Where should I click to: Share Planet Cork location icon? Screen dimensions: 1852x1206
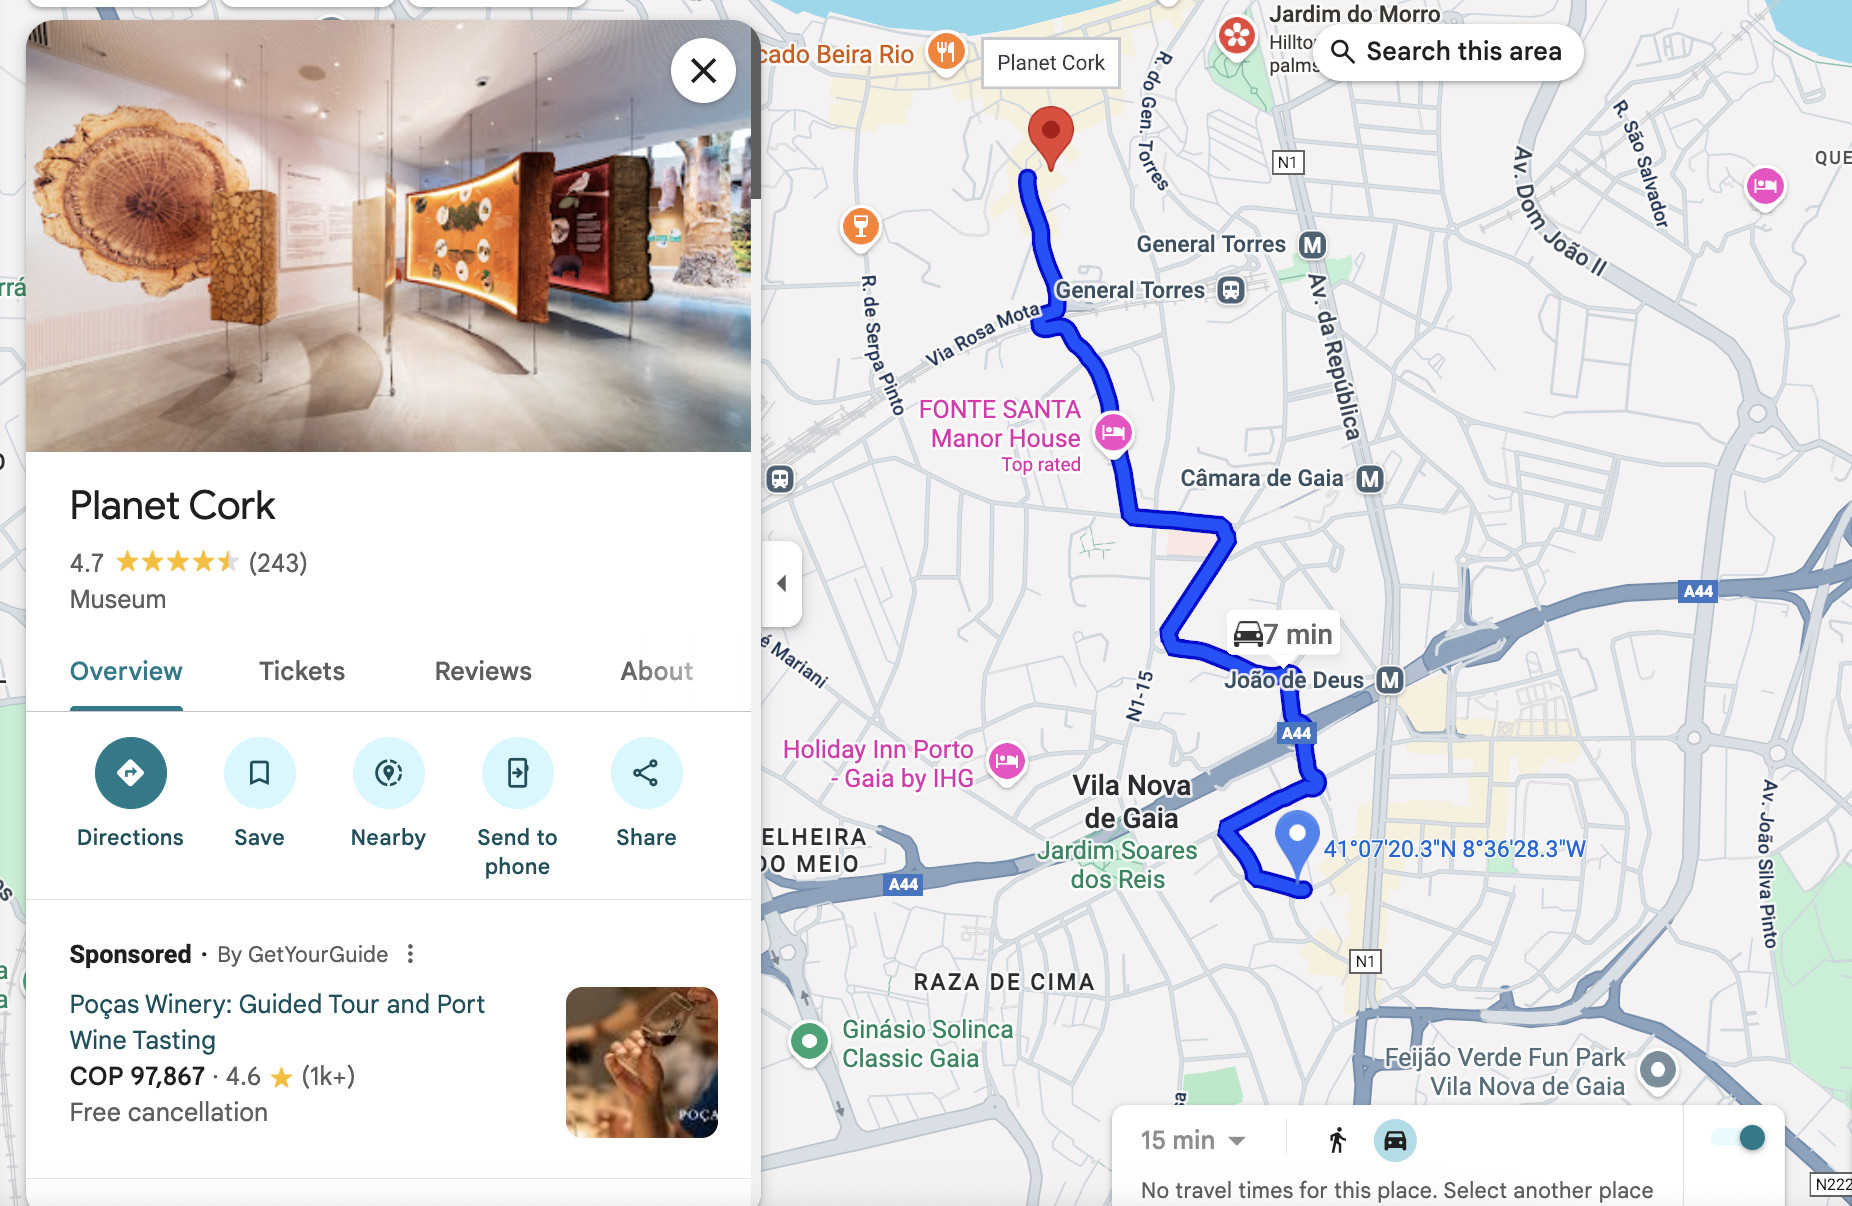click(646, 773)
